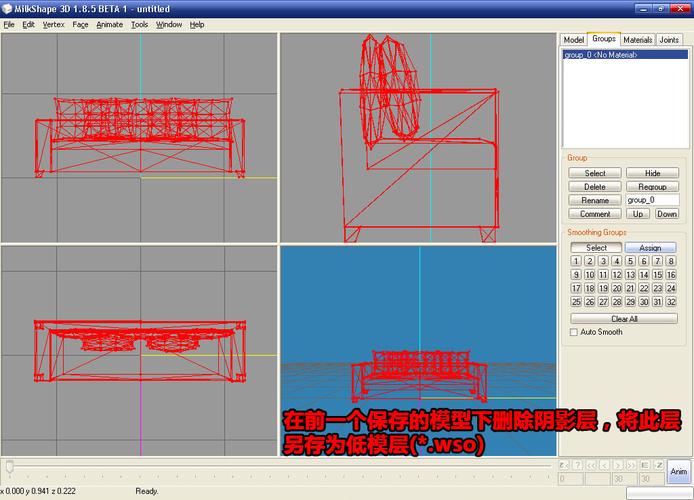
Task: Expand the Animate menu
Action: click(x=109, y=24)
